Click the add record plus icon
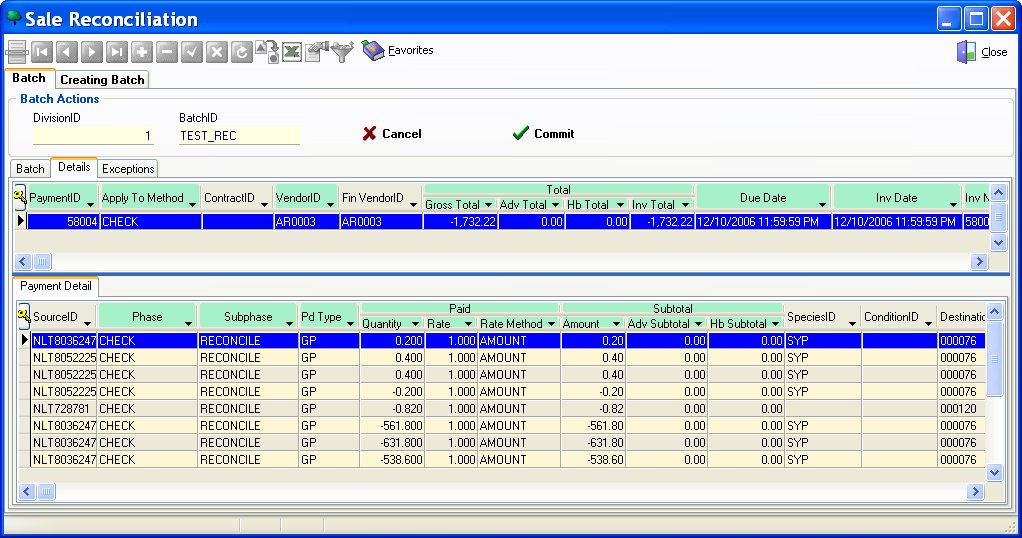 click(142, 52)
